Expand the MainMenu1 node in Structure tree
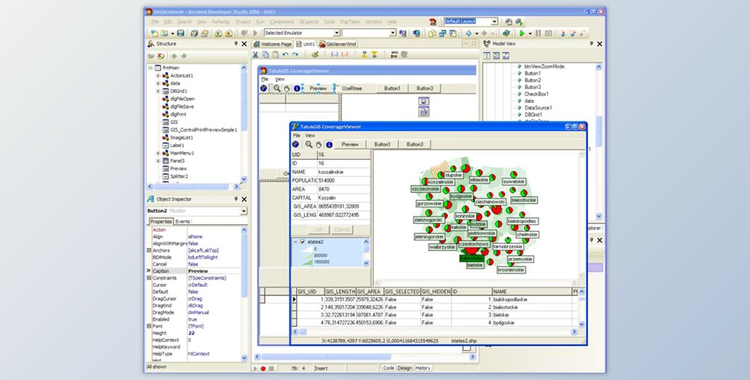This screenshot has width=750, height=380. point(158,153)
